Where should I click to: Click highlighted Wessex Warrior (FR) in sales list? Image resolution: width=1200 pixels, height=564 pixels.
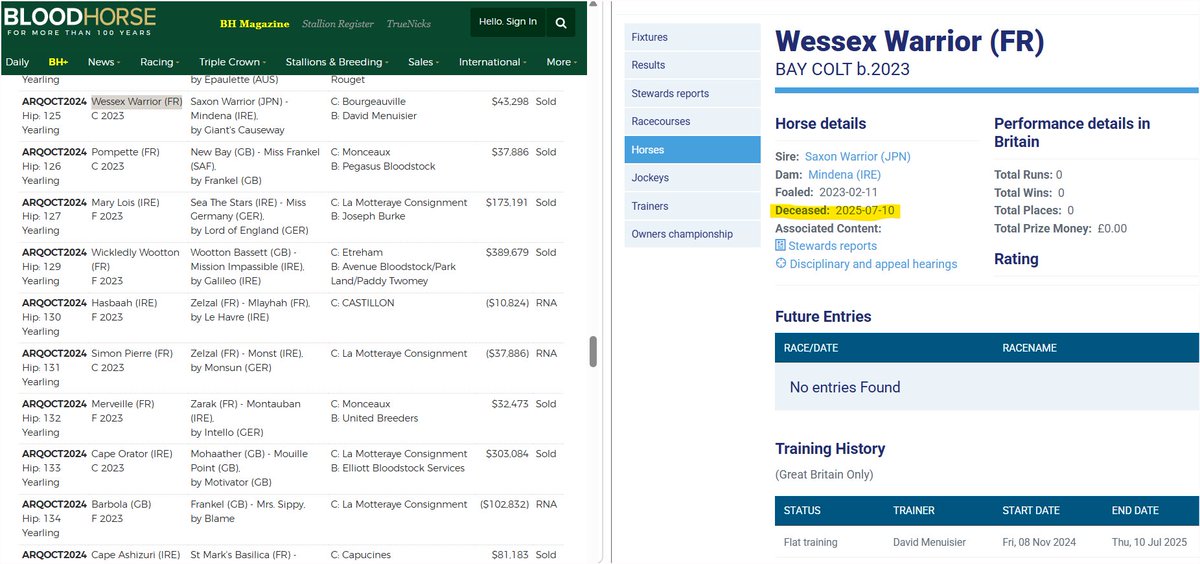tap(137, 102)
